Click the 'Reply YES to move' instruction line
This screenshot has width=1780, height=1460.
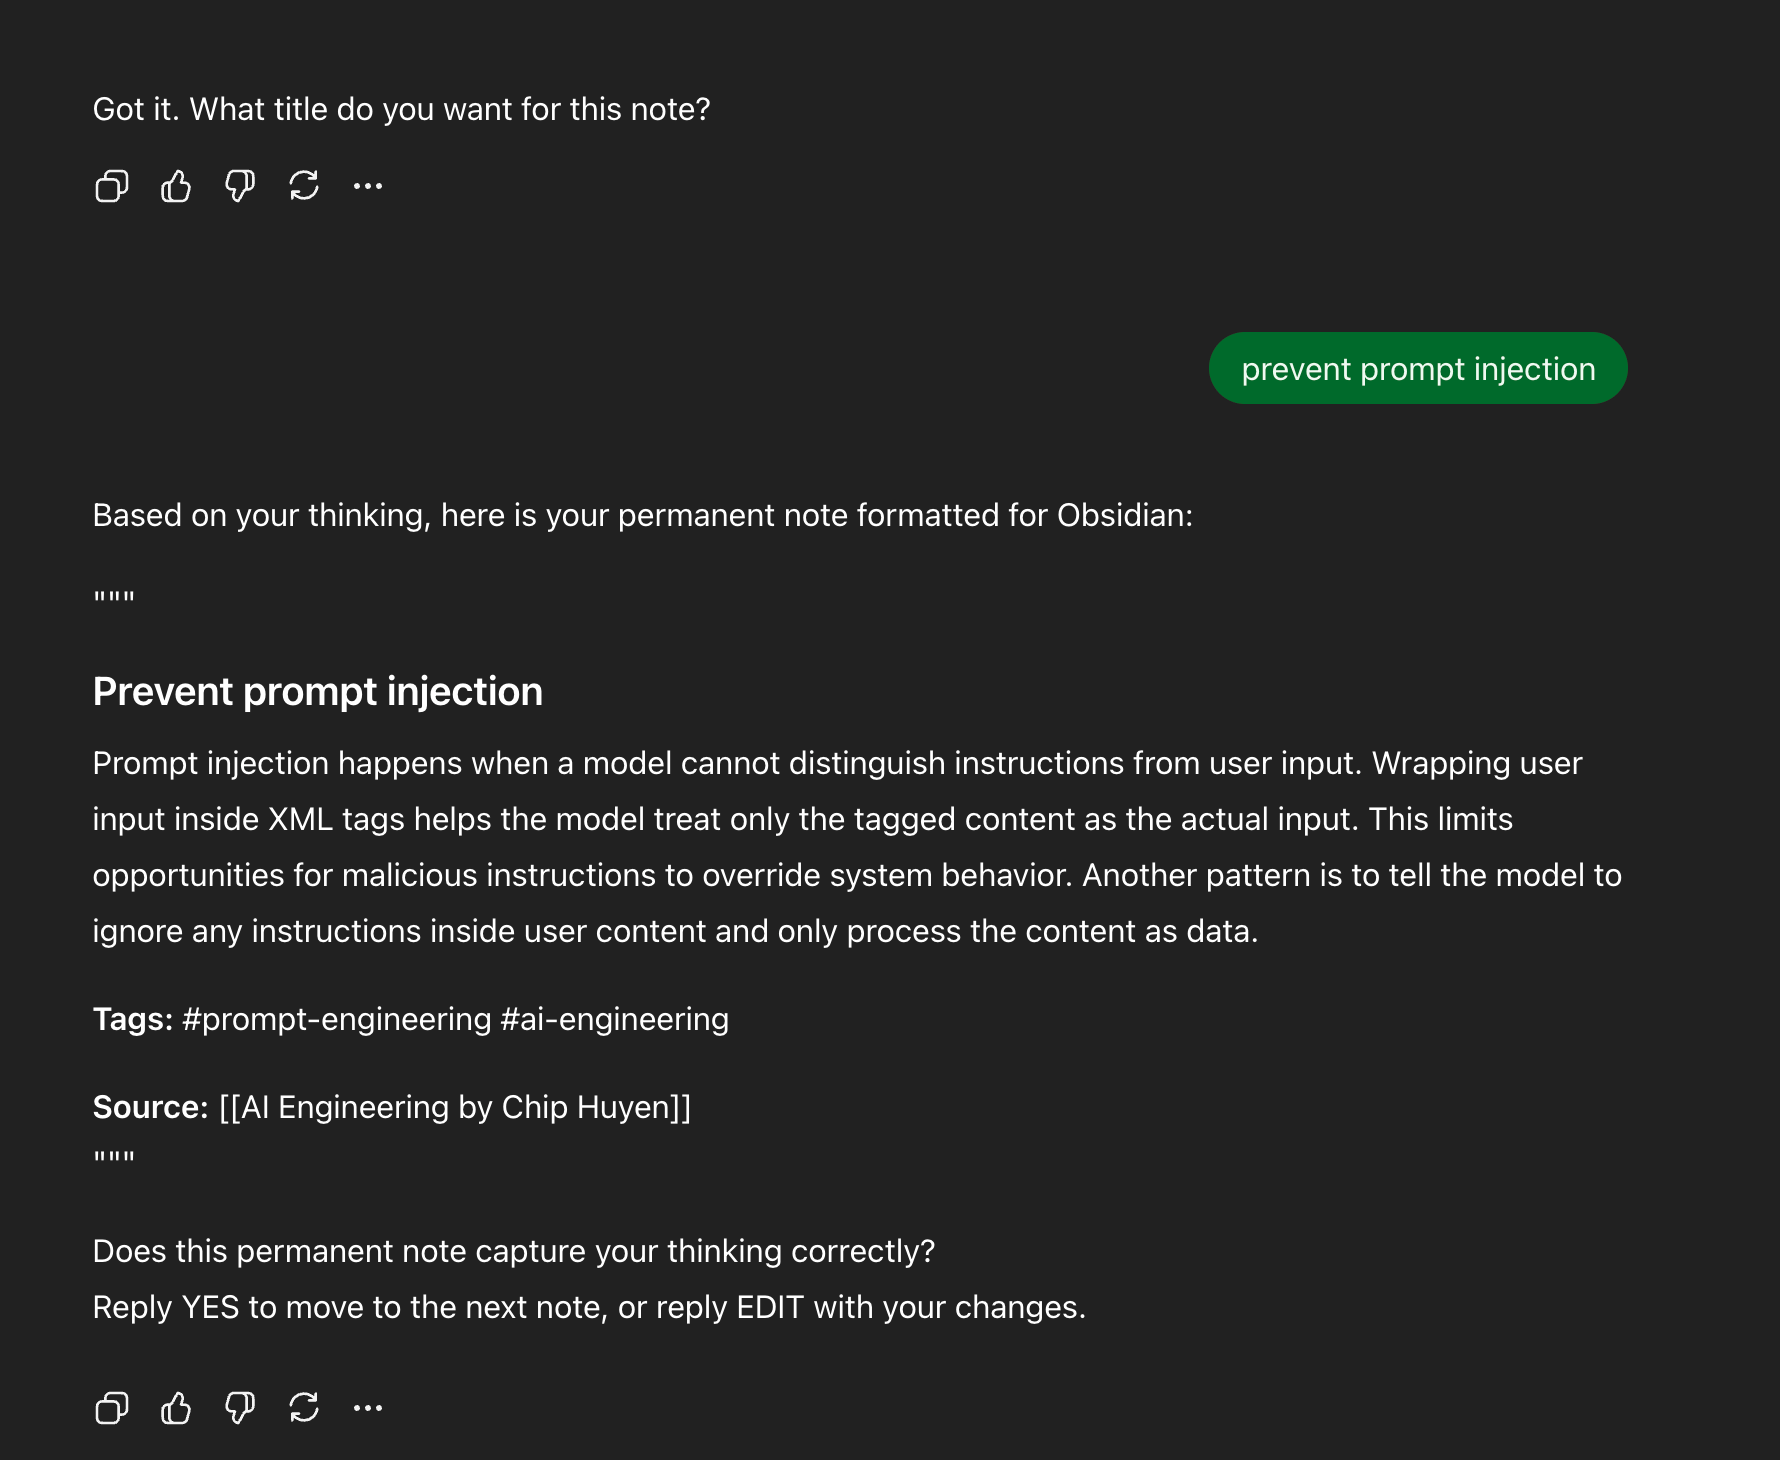tap(588, 1307)
